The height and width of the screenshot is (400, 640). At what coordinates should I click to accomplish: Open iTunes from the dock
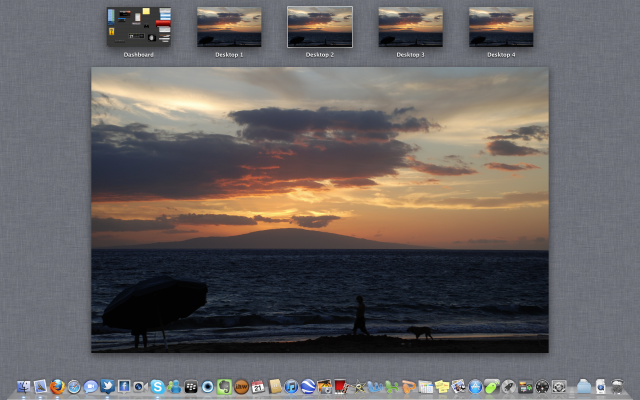pos(291,386)
